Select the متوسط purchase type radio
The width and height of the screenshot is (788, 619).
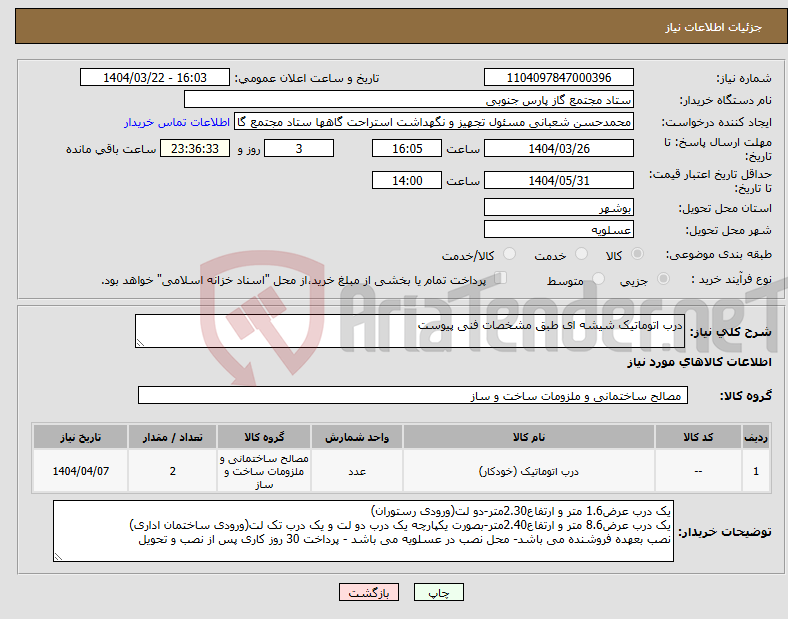coord(598,279)
